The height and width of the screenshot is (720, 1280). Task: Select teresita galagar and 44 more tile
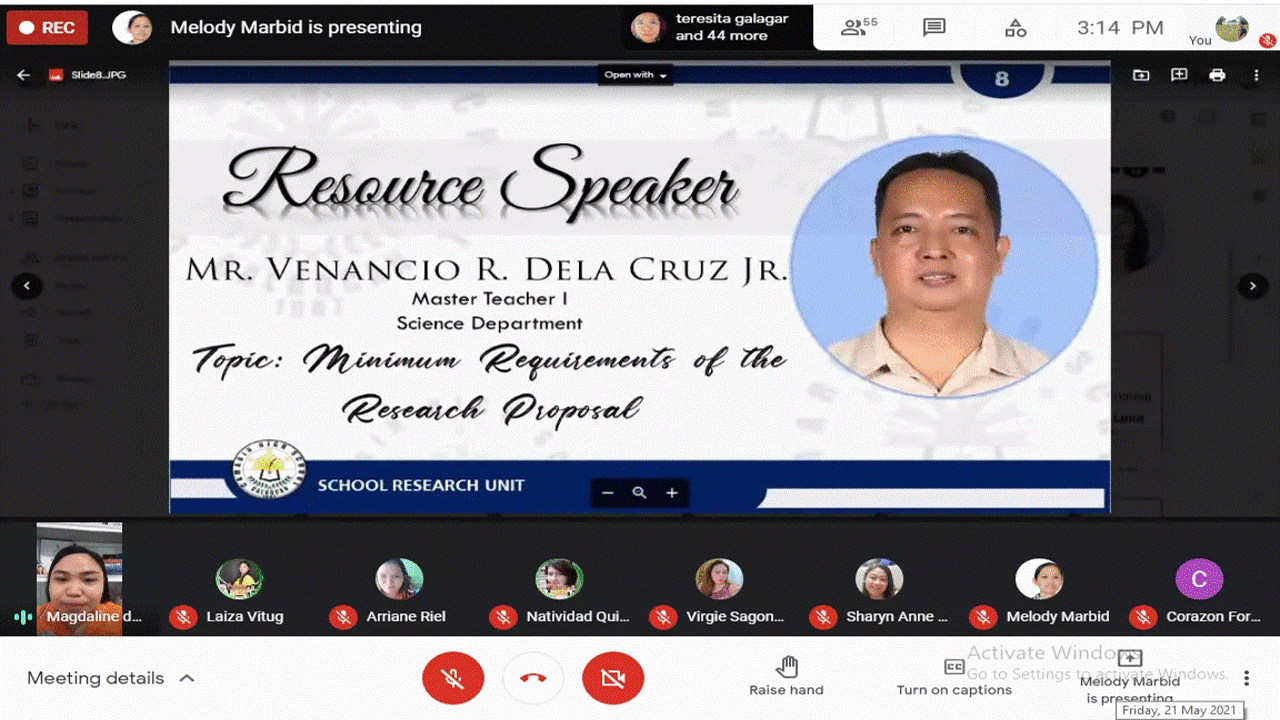718,27
